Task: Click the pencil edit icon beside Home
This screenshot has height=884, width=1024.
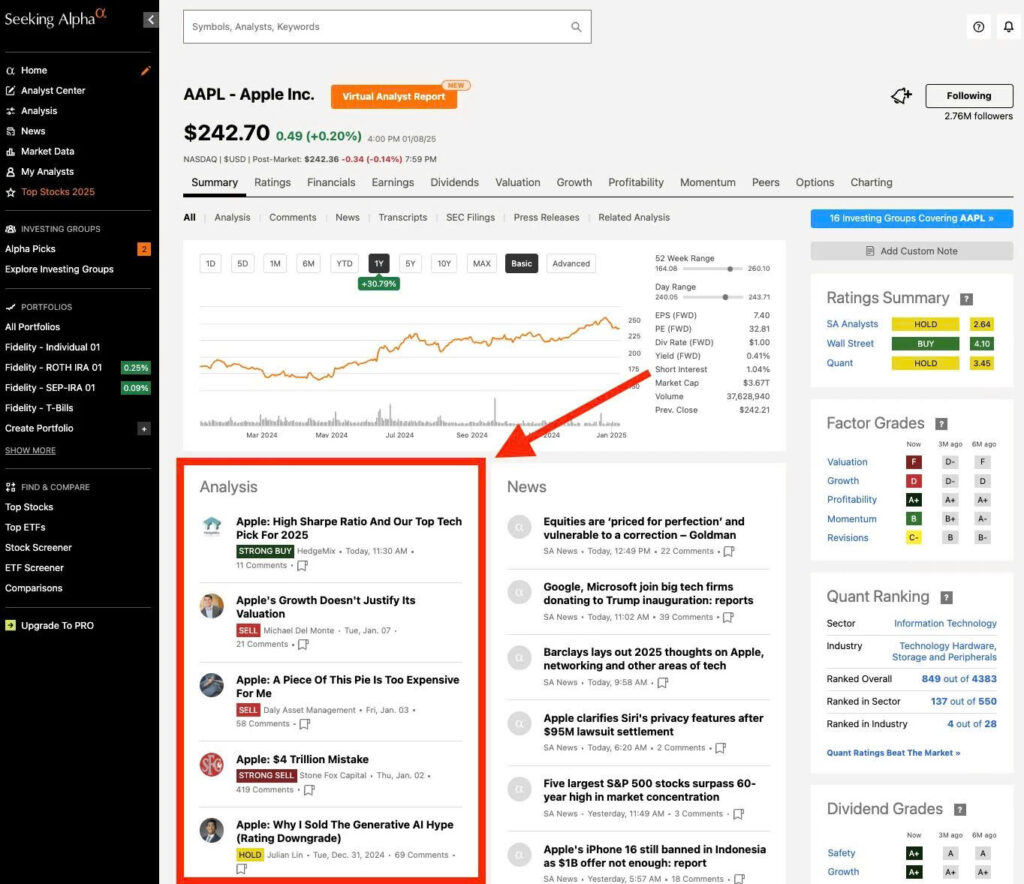Action: coord(145,71)
